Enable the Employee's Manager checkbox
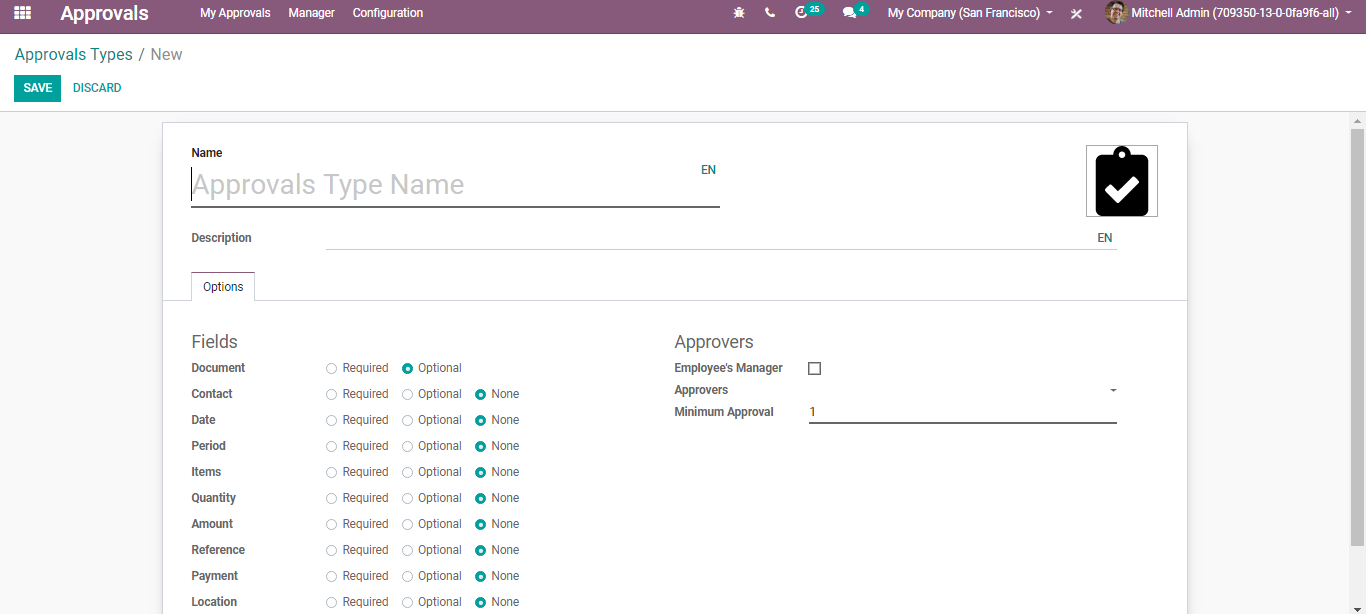The image size is (1366, 614). 814,368
